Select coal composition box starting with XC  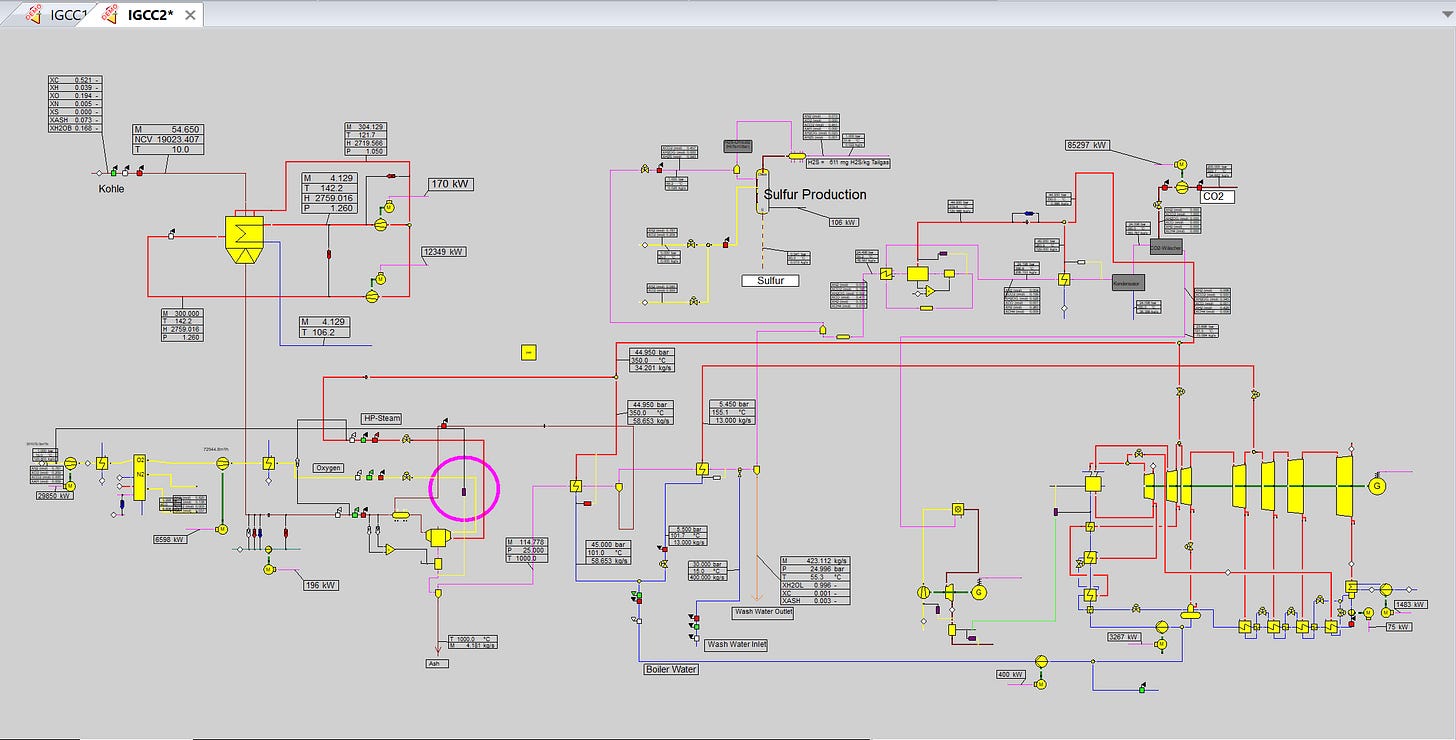[74, 104]
